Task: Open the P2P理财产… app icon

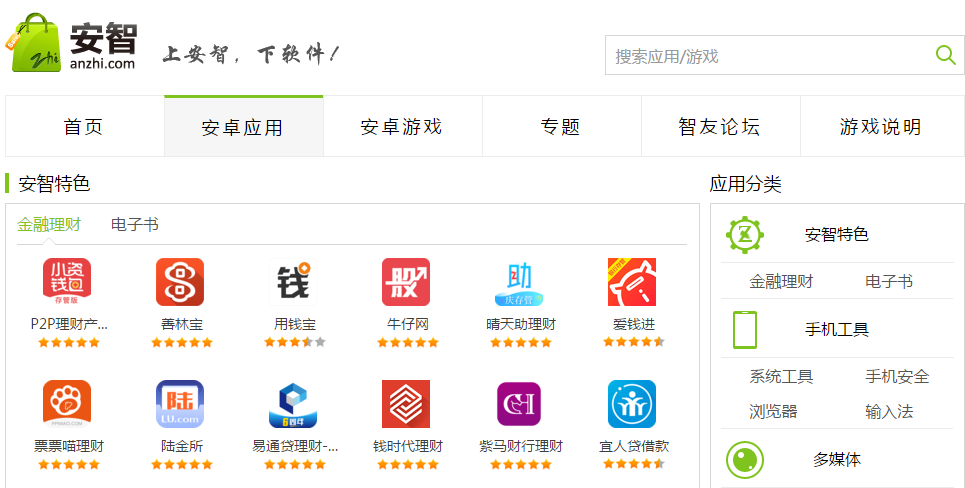Action: click(x=67, y=282)
